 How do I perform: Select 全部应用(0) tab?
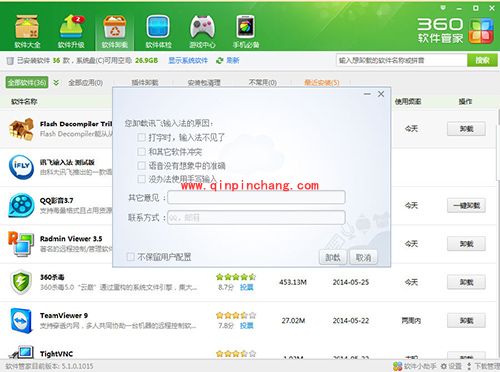85,82
